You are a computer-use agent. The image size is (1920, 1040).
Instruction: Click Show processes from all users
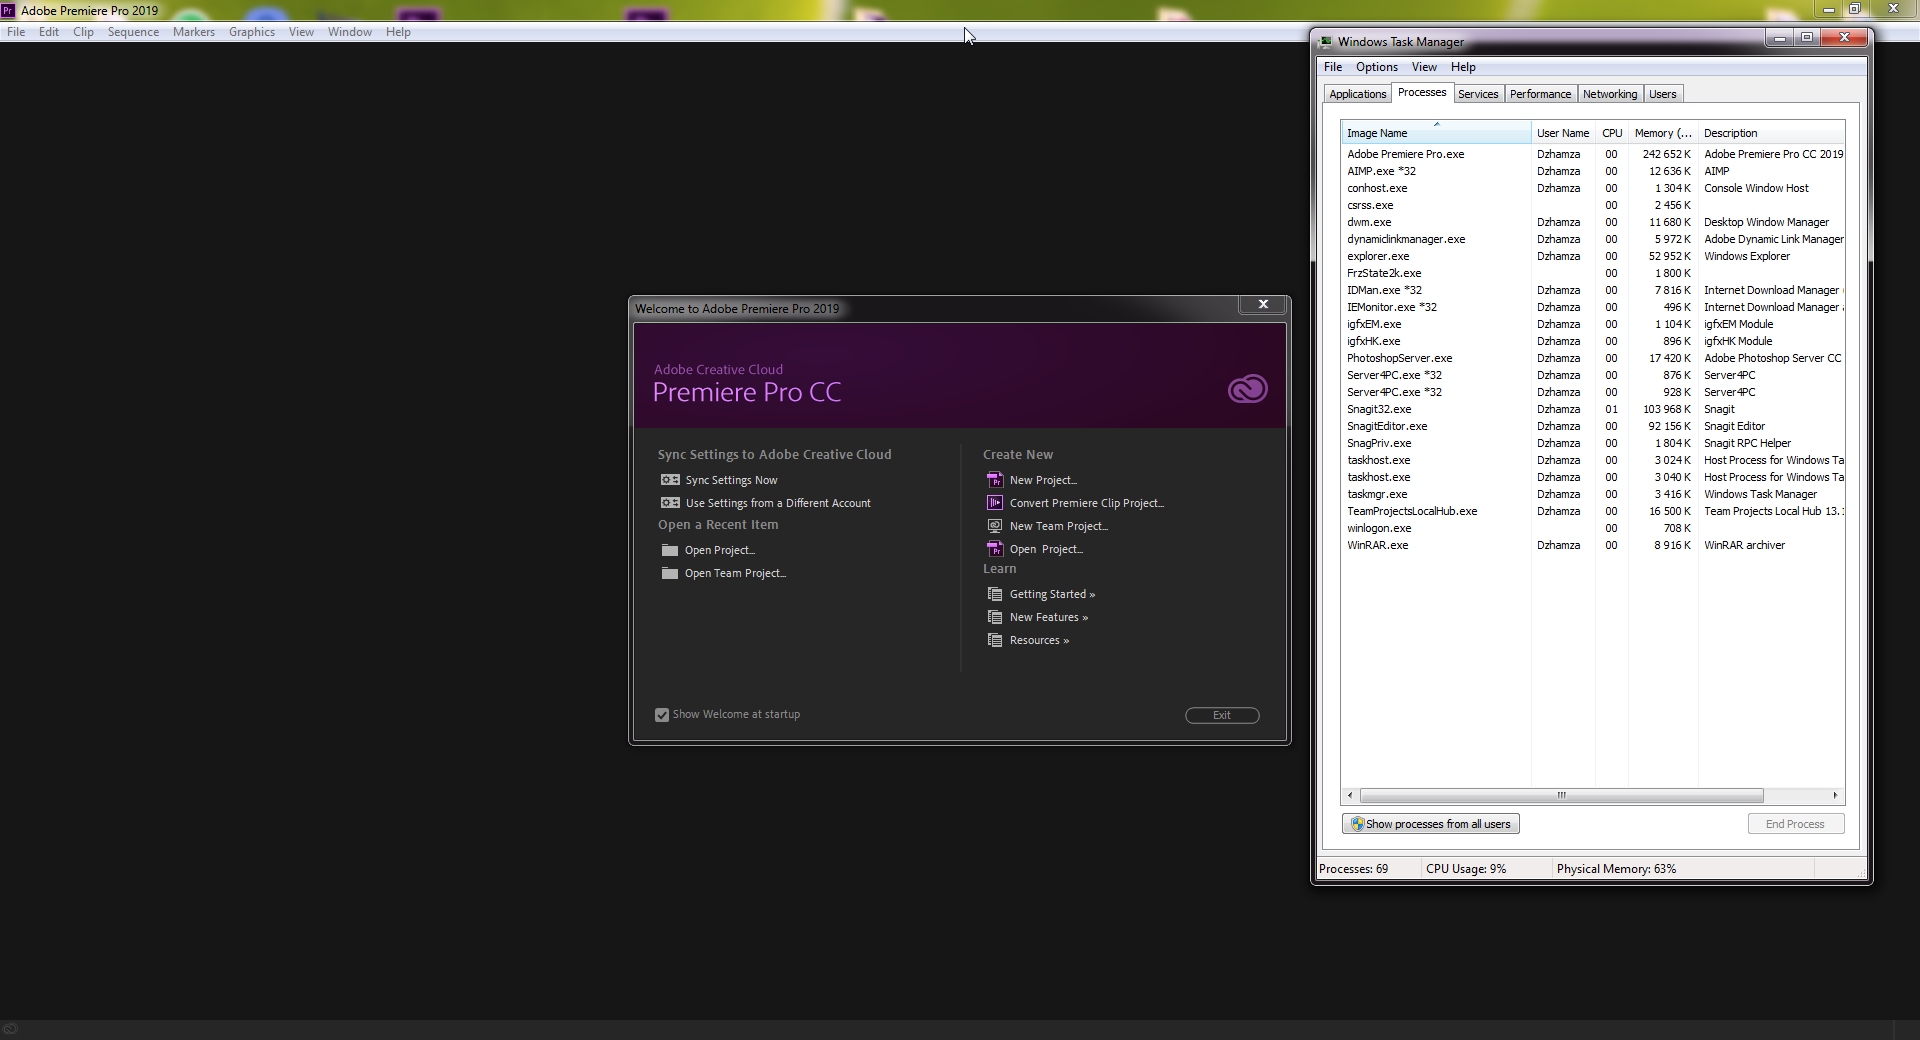pyautogui.click(x=1431, y=824)
